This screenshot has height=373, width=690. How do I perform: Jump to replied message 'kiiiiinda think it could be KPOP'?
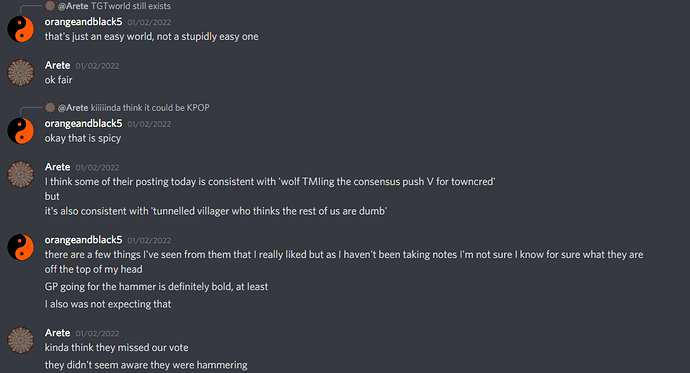[x=150, y=108]
